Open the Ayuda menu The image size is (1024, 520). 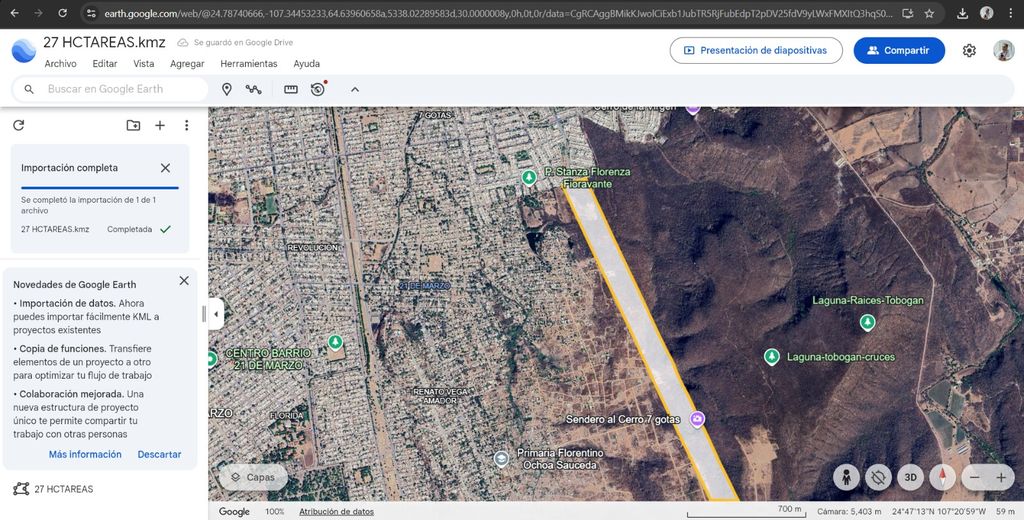coord(306,63)
